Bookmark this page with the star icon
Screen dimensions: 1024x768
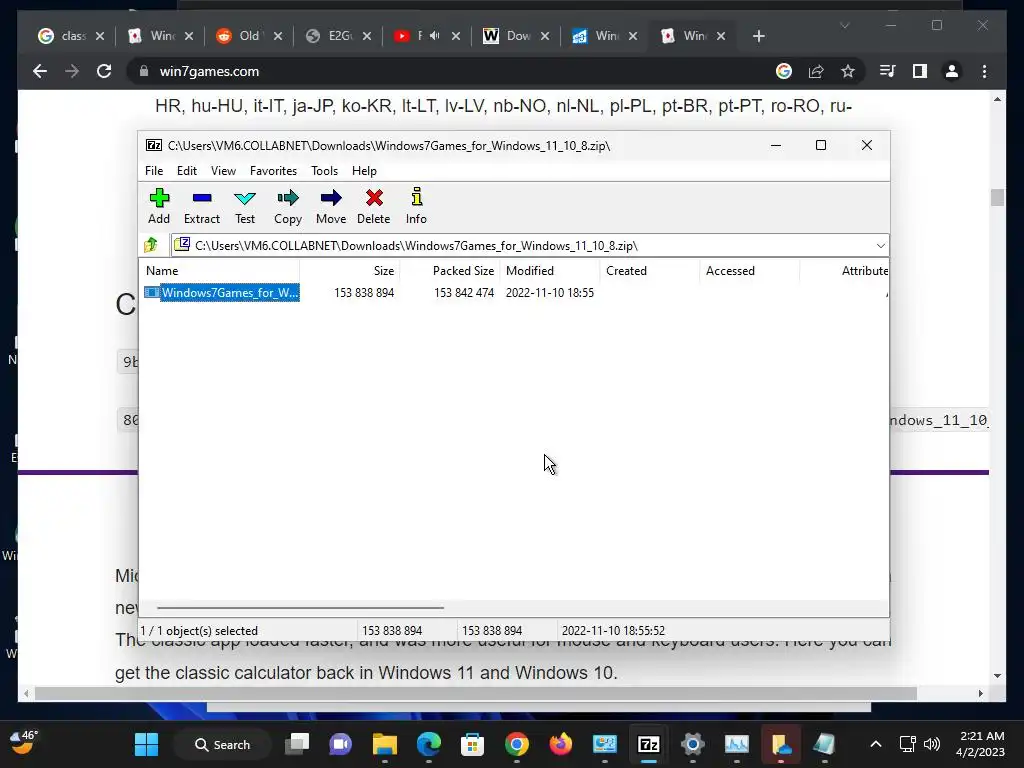(848, 71)
